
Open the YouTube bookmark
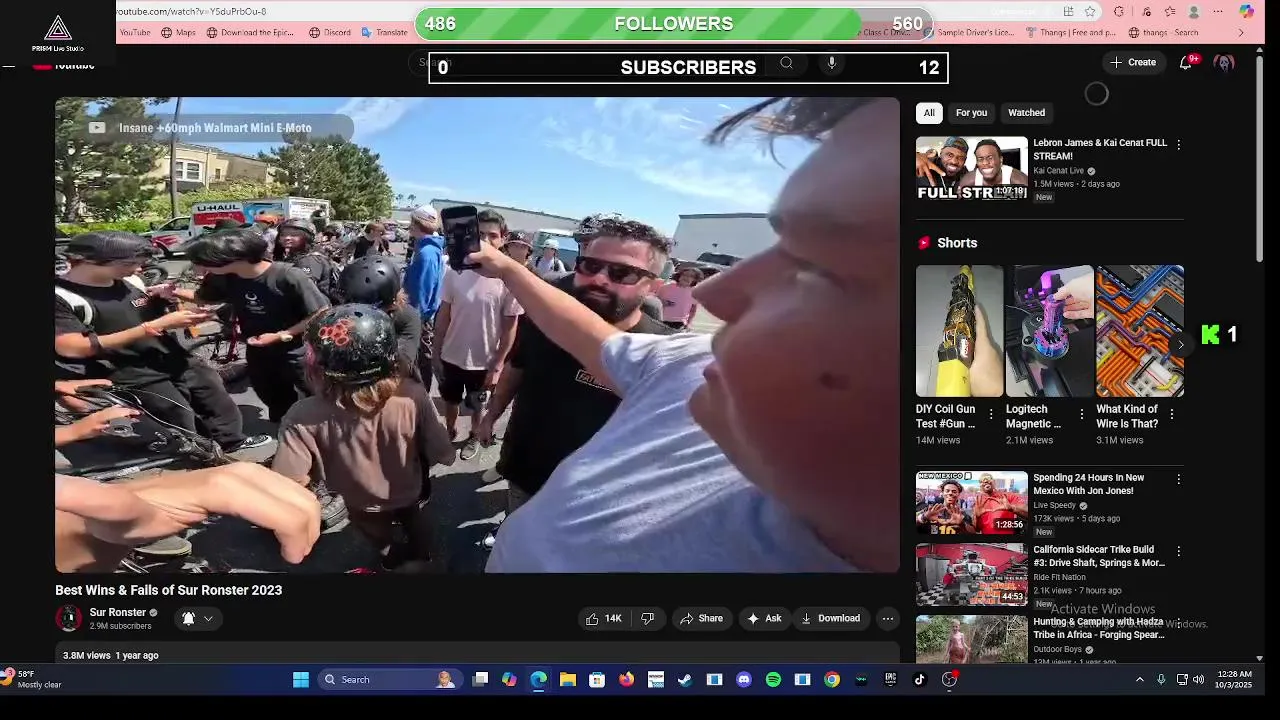tap(134, 32)
